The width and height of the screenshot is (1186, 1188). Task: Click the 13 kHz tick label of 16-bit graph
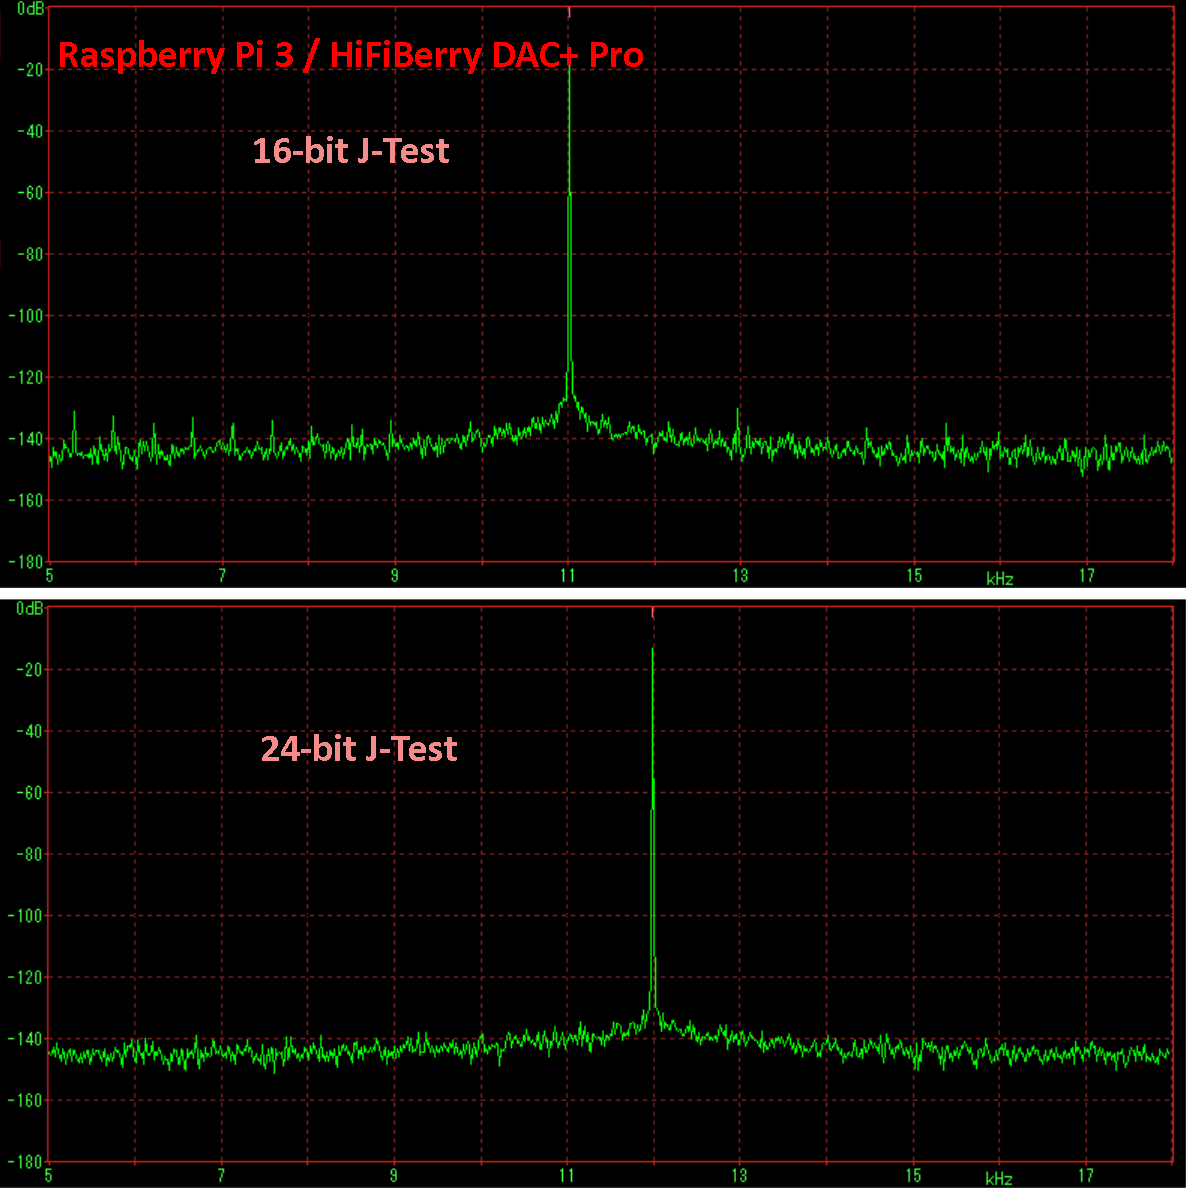pos(740,576)
